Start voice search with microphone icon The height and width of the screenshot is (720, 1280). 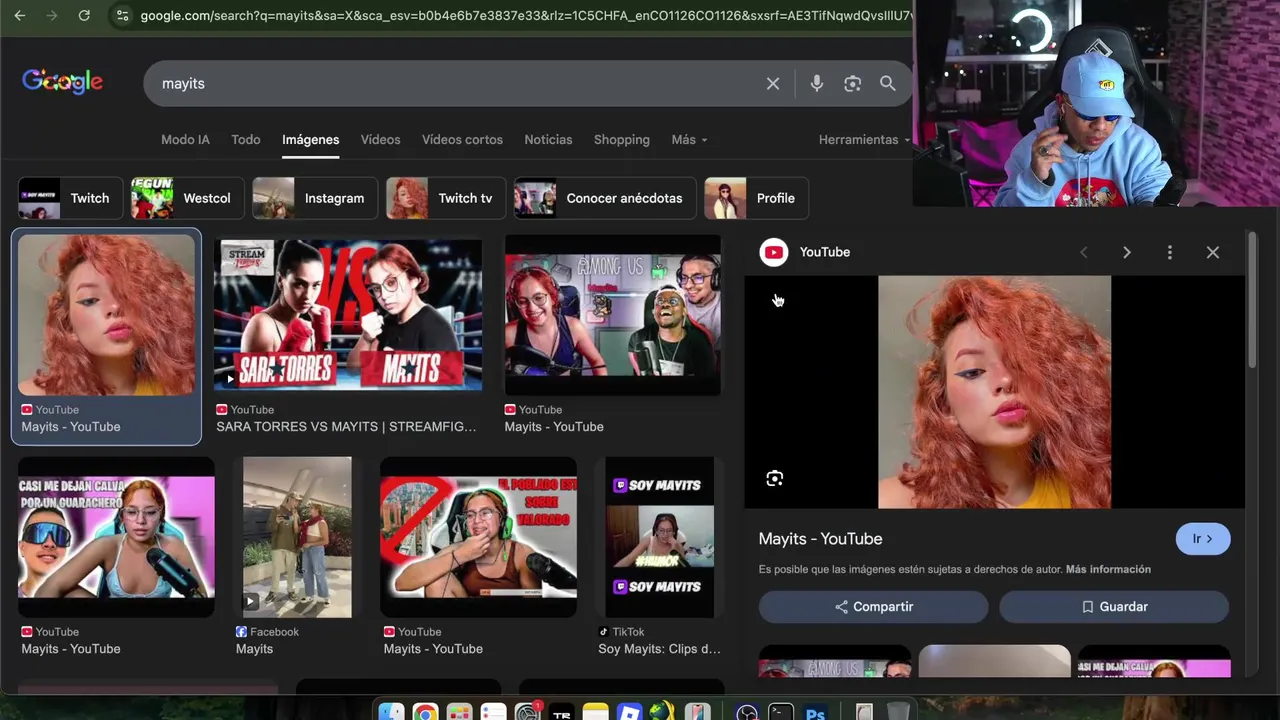click(x=817, y=84)
